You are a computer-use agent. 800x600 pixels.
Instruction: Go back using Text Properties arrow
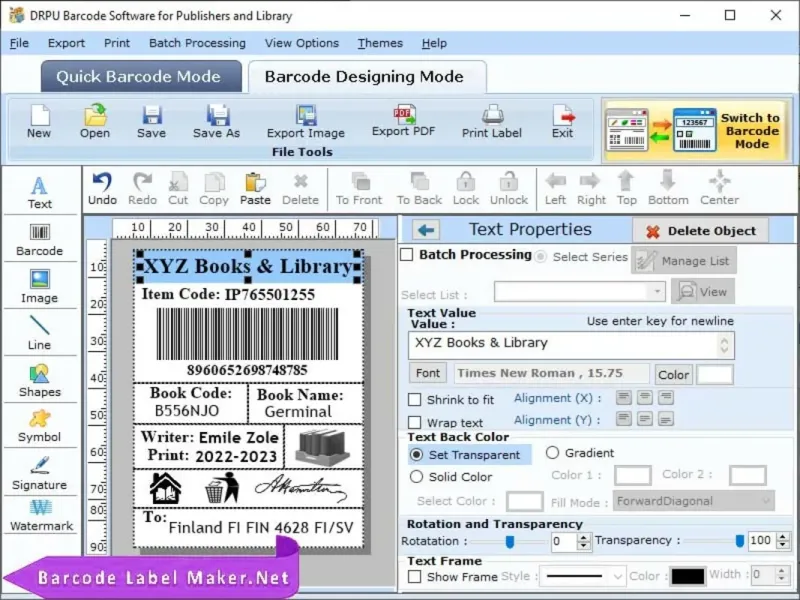coord(426,230)
